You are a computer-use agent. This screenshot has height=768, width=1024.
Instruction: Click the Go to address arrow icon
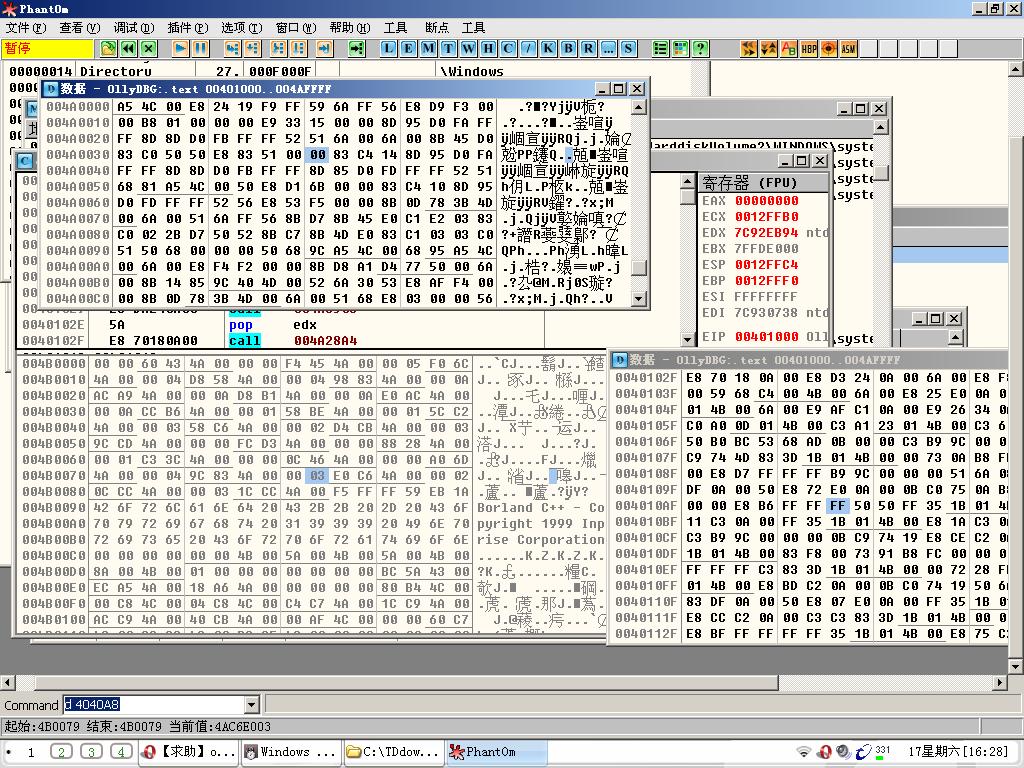point(357,48)
